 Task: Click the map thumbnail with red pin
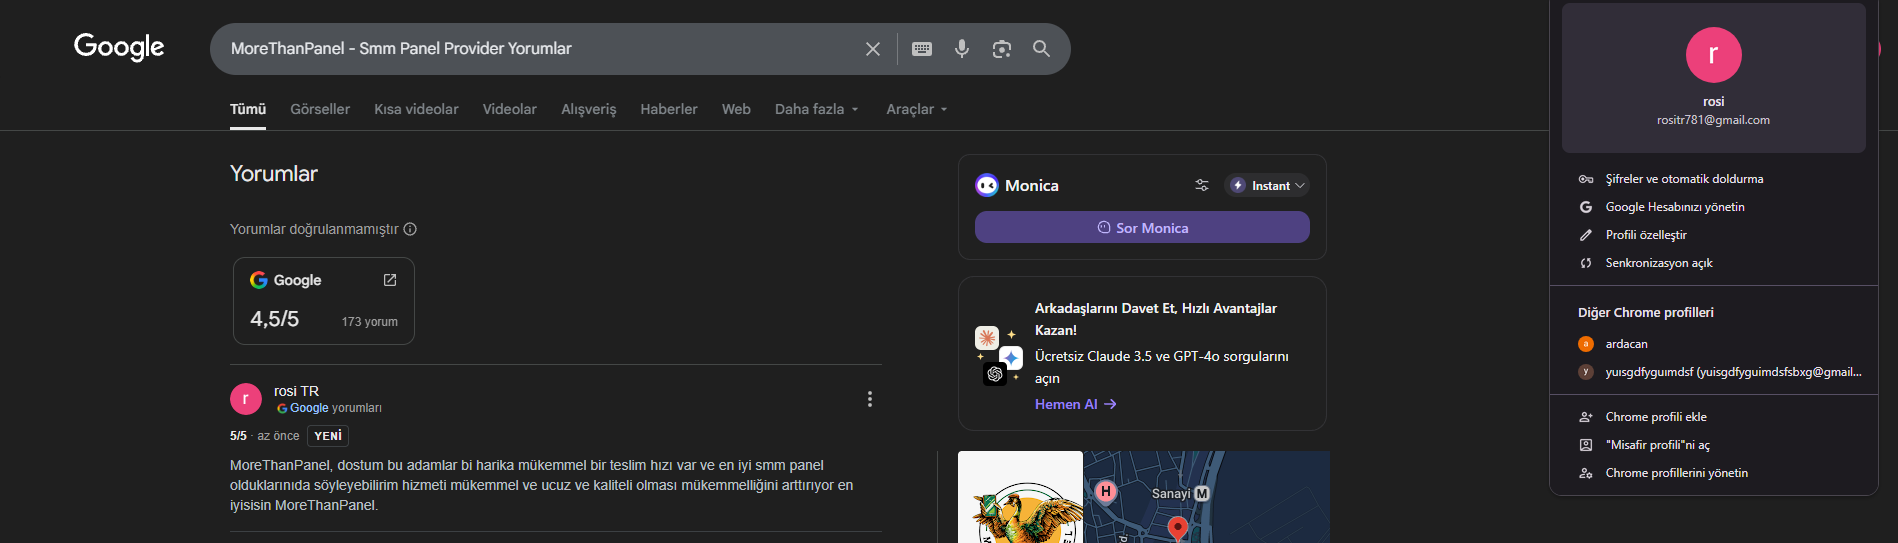click(x=1206, y=497)
